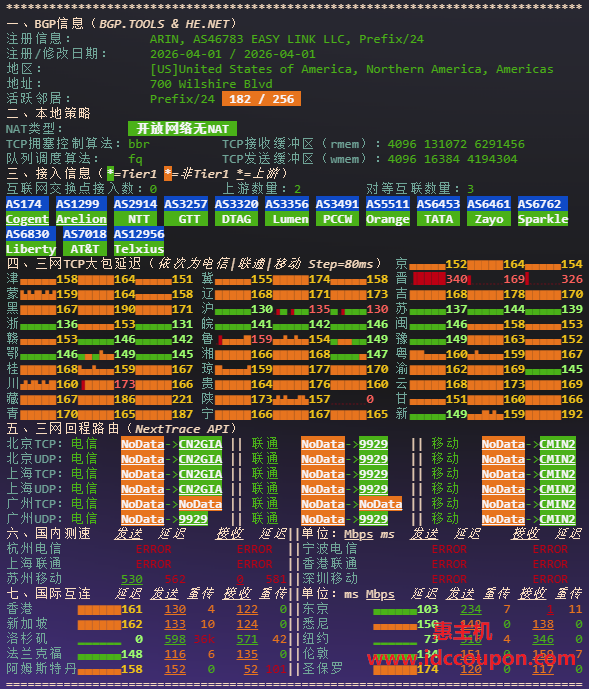Viewport: 589px width, 689px height.
Task: Click the 'Telxius' label
Action: pos(139,249)
